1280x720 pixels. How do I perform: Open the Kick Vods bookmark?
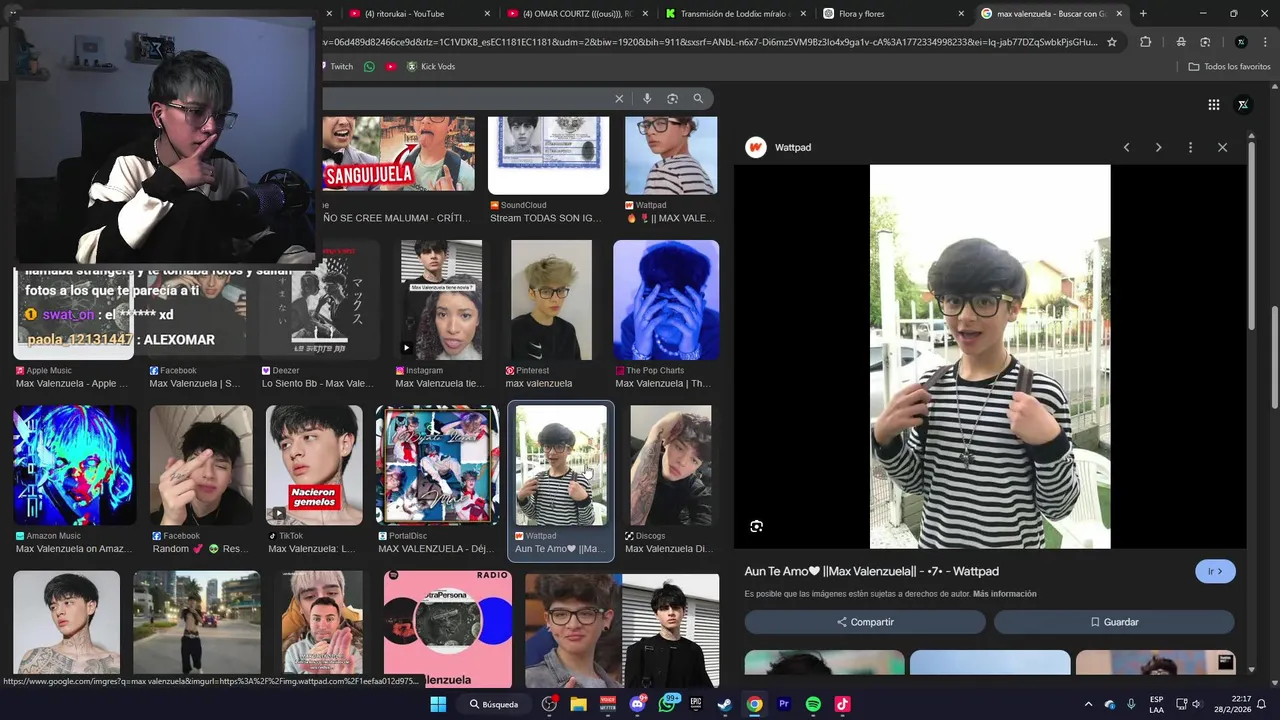(430, 66)
